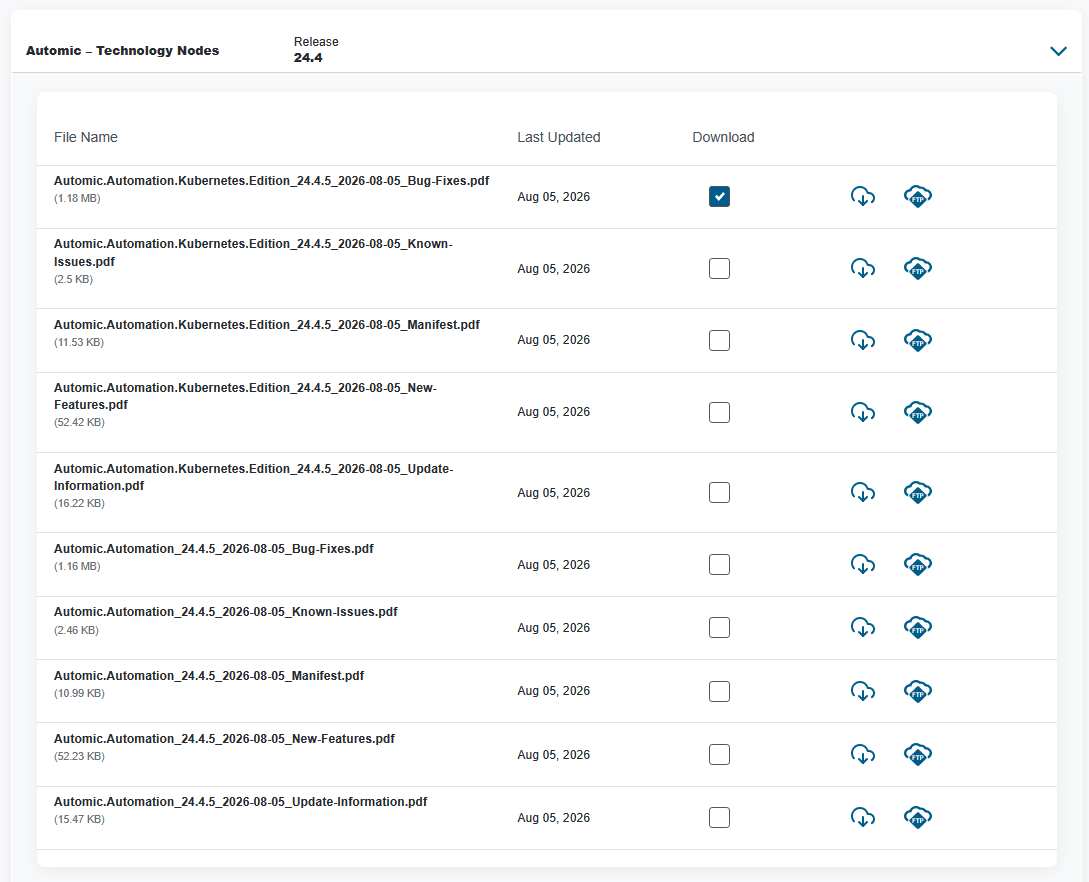Image resolution: width=1089 pixels, height=882 pixels.
Task: Click the (11.53 KB) file size text
Action: pyautogui.click(x=78, y=342)
